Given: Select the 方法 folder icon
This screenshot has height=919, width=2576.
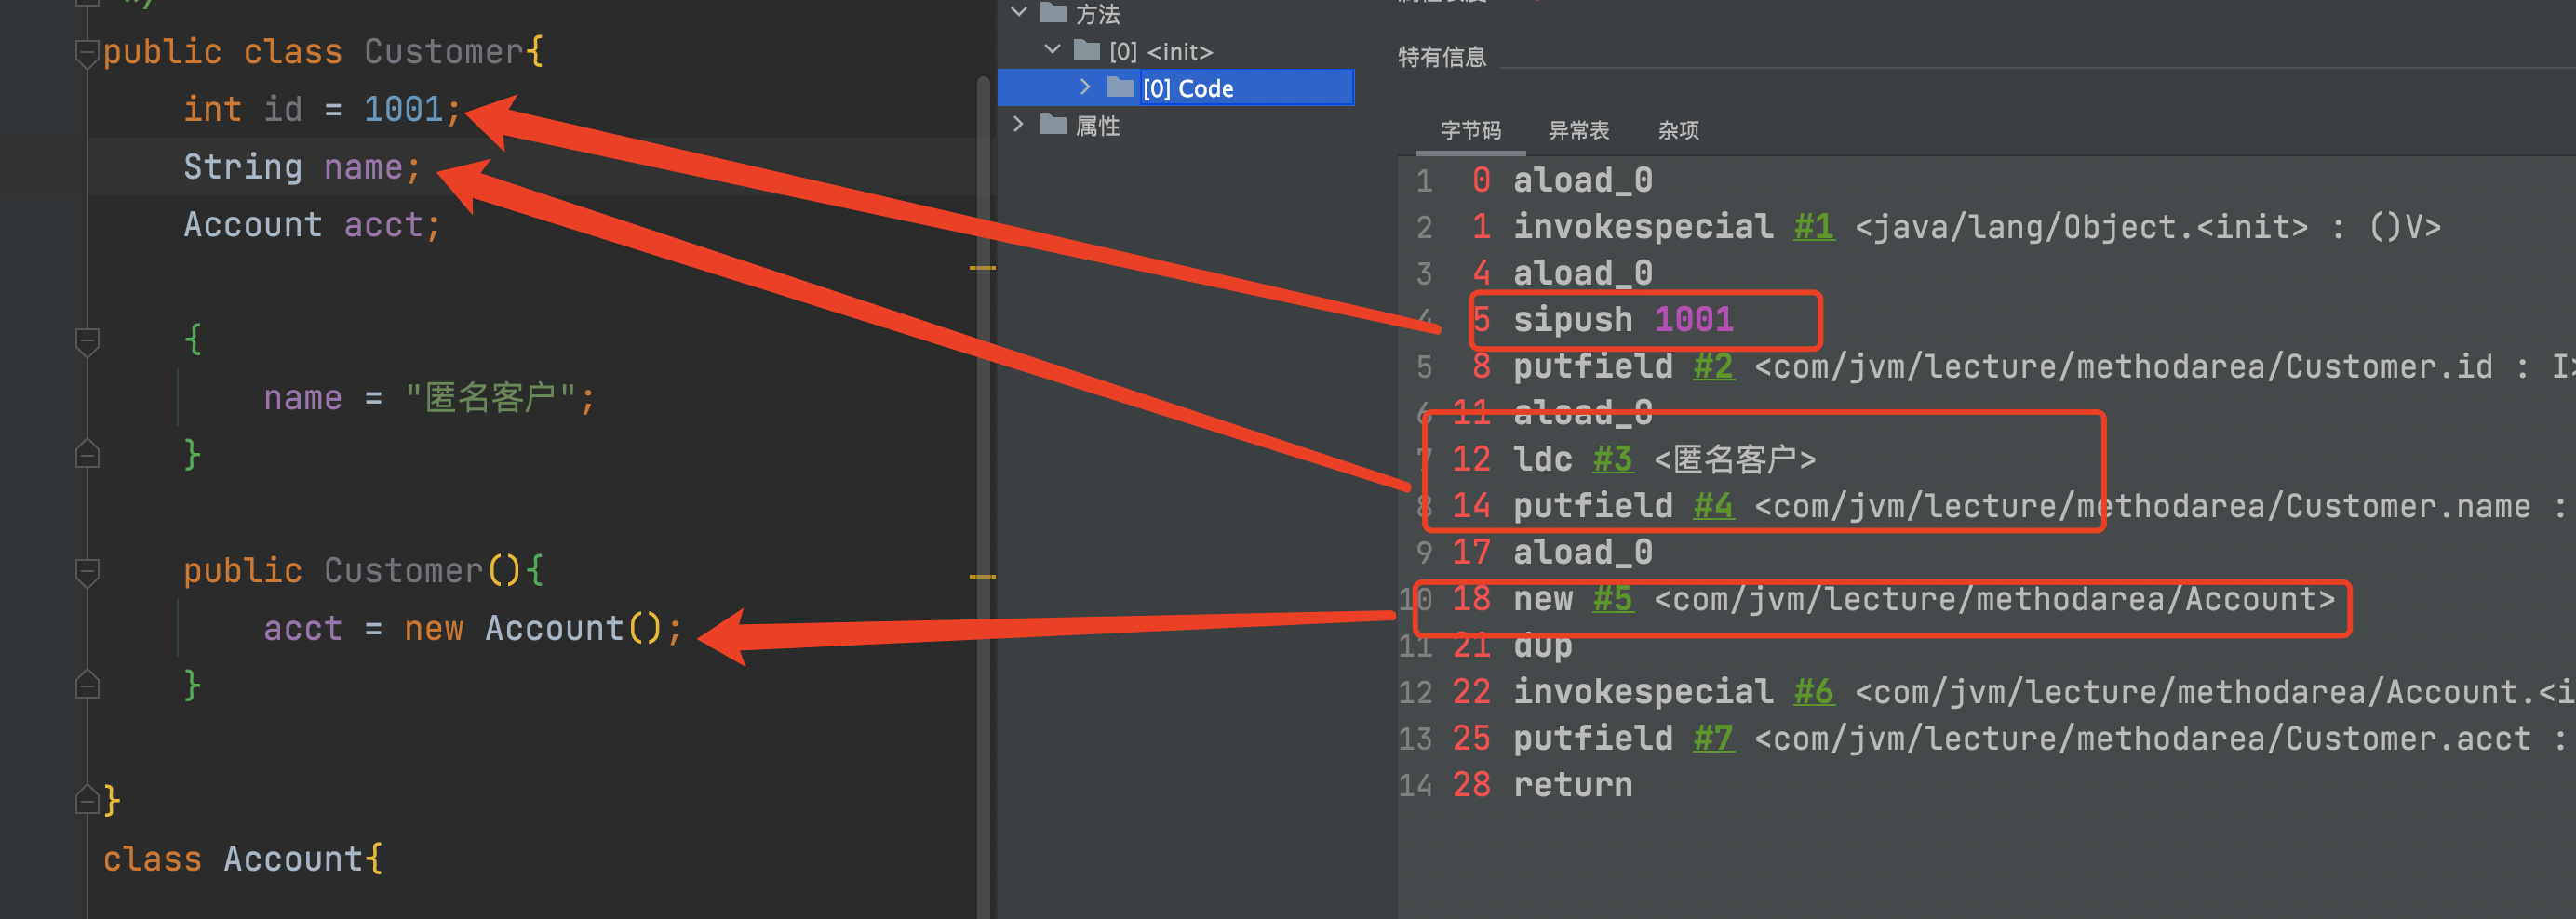Looking at the screenshot, I should point(1053,13).
